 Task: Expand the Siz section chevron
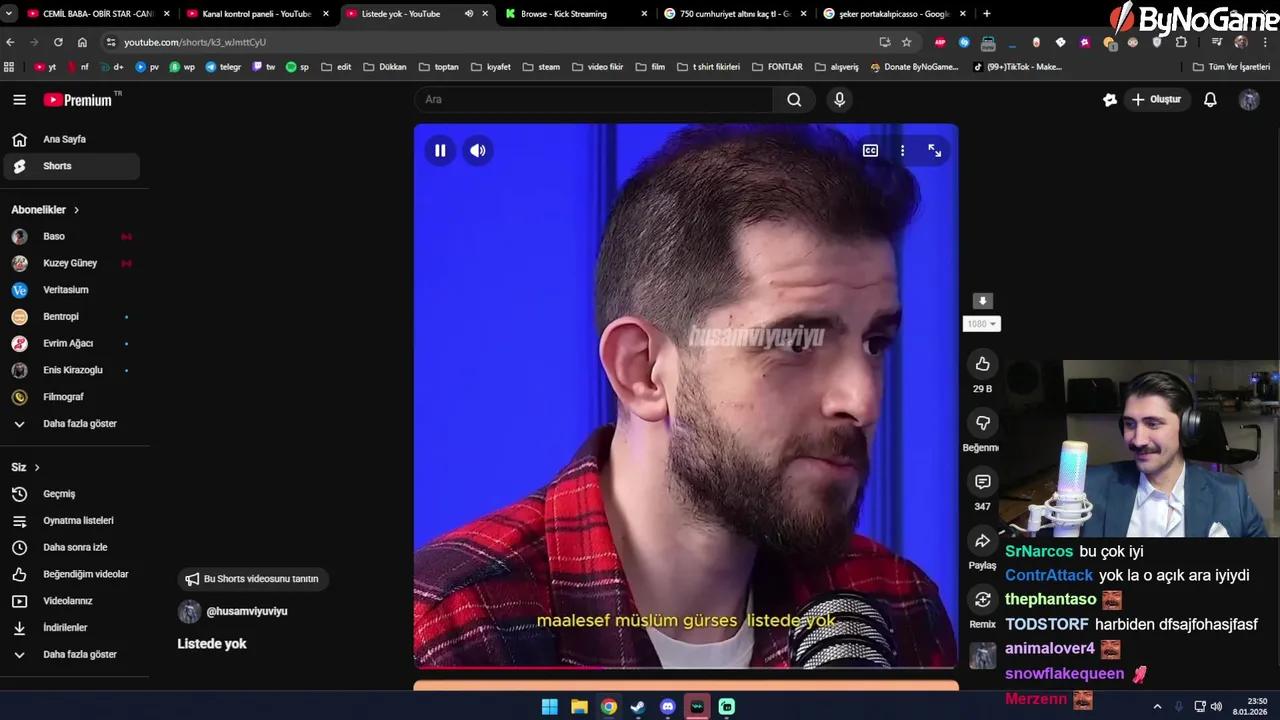tap(37, 468)
